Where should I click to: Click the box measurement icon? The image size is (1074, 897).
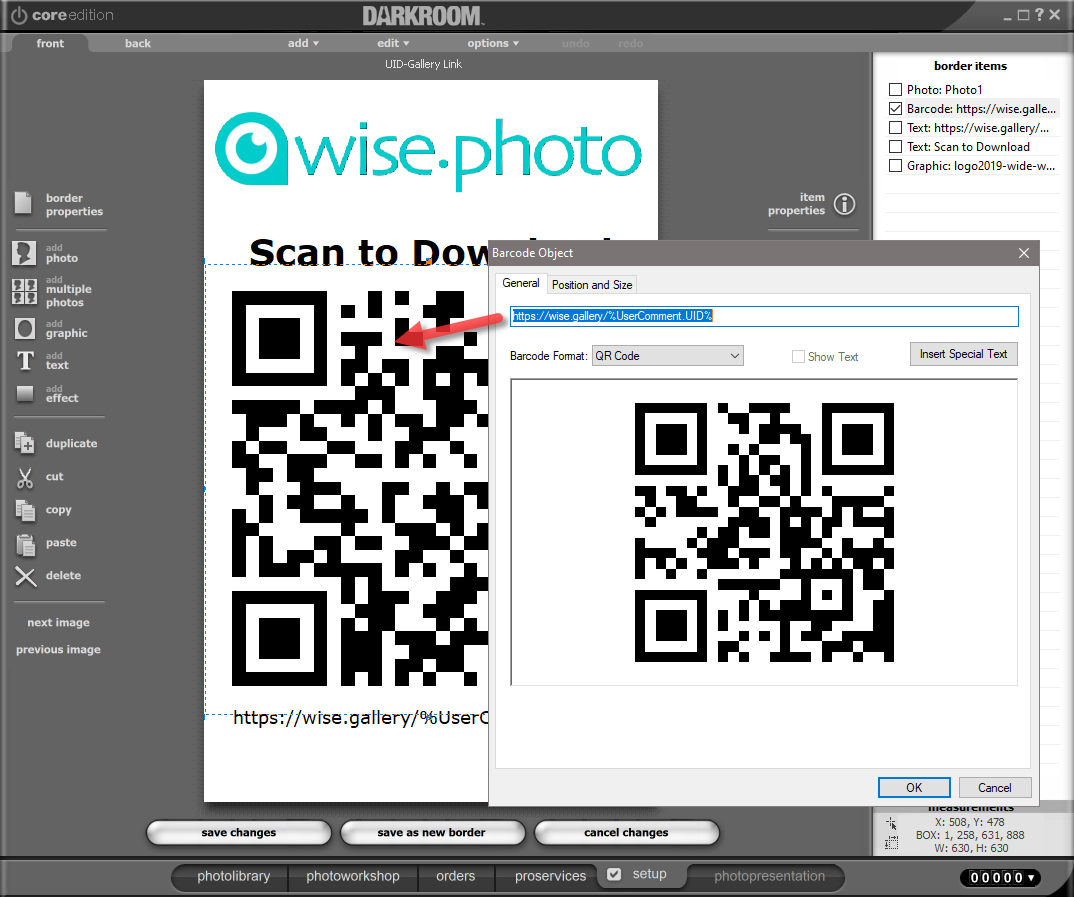tap(891, 843)
